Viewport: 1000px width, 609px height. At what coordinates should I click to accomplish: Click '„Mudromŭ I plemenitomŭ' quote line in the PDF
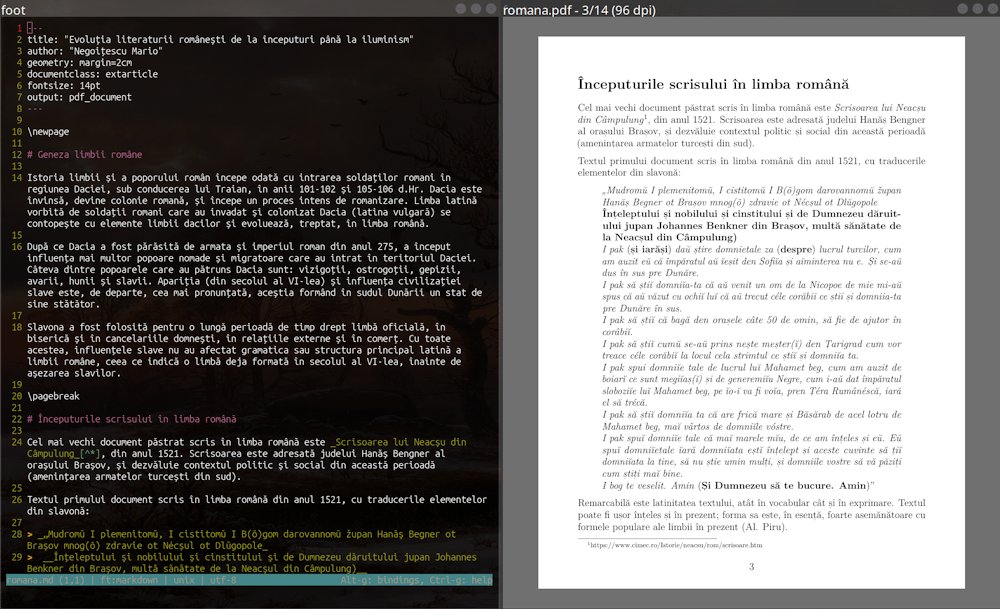tap(752, 191)
